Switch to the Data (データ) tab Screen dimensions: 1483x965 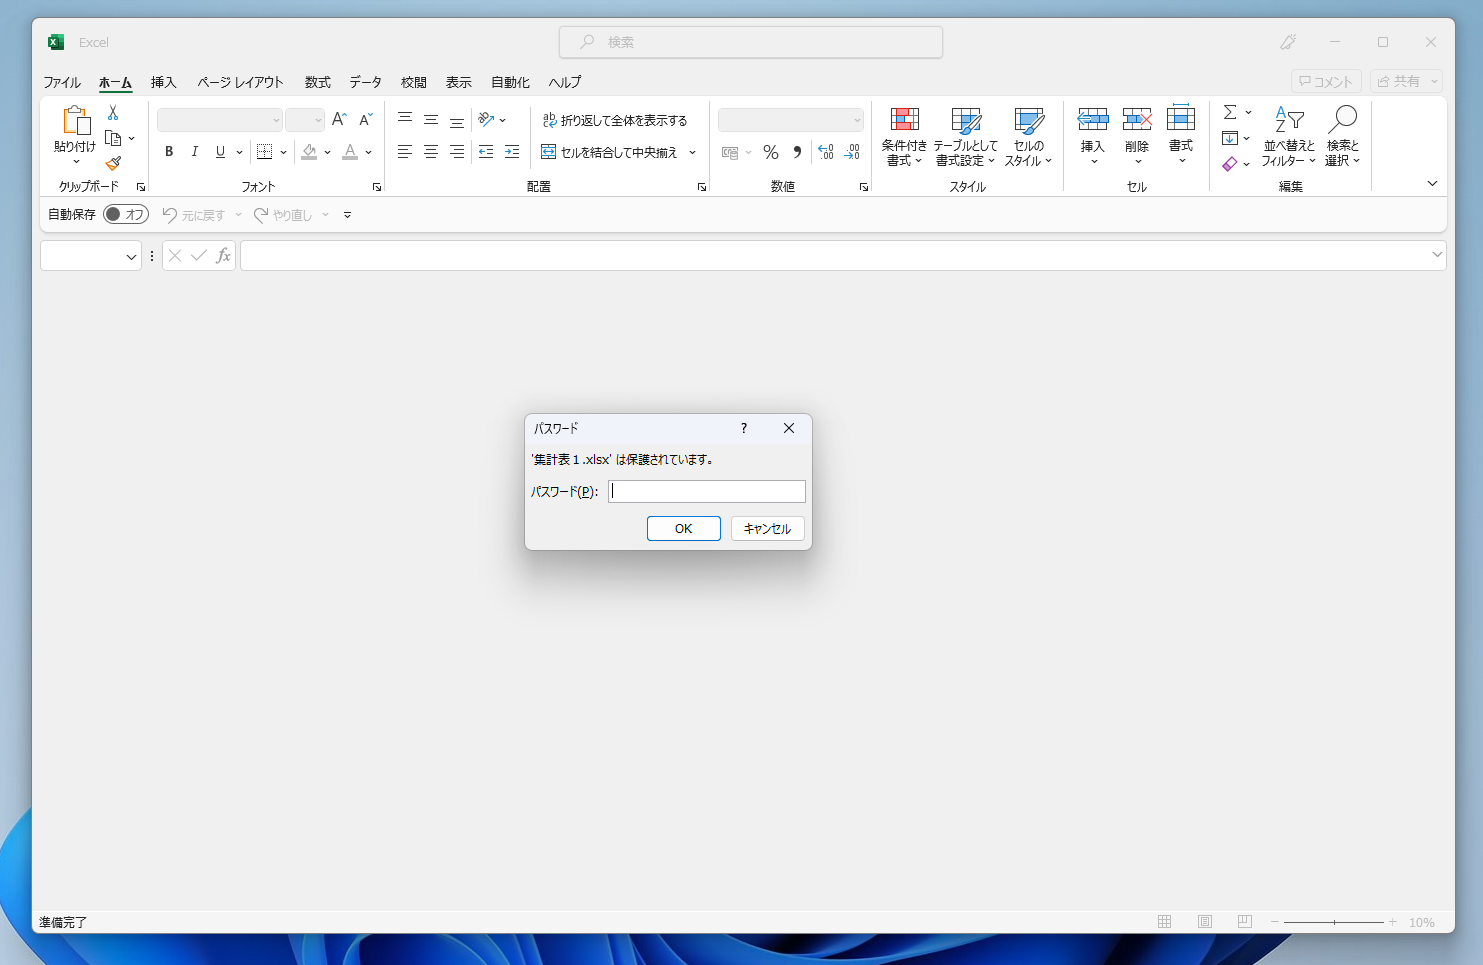pyautogui.click(x=365, y=82)
